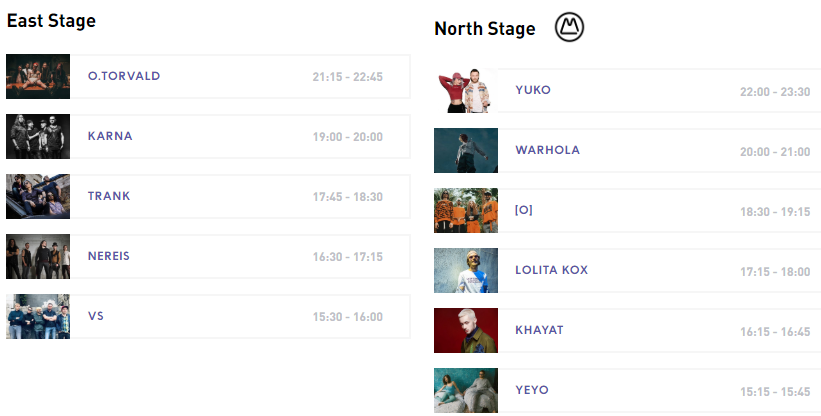
Task: Open the LOLITA KOX artist image
Action: pyautogui.click(x=466, y=271)
